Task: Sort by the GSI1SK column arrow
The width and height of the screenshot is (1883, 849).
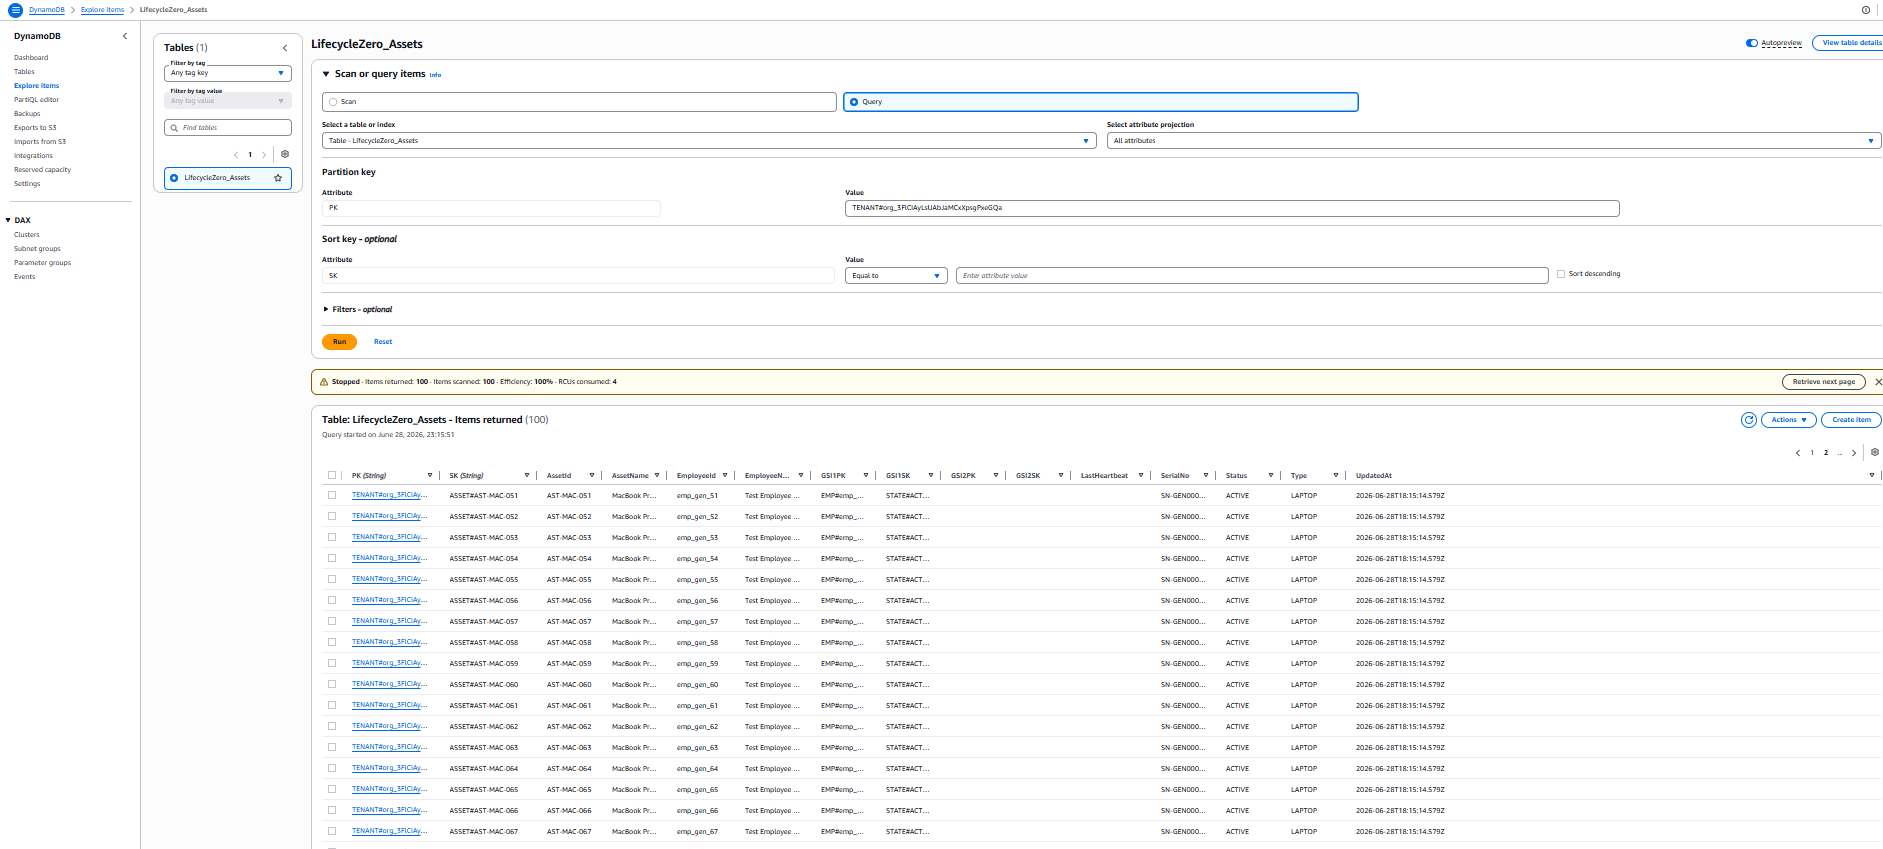Action: 931,475
